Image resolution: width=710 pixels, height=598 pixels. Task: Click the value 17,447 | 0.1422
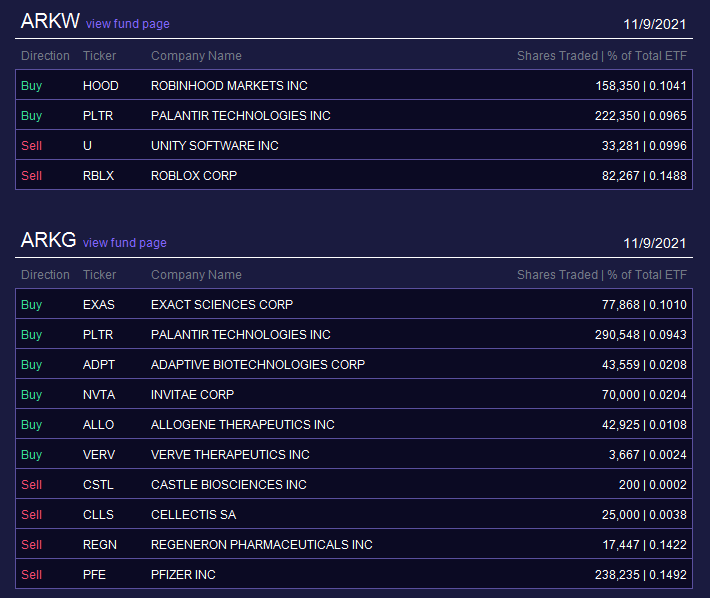coord(644,544)
